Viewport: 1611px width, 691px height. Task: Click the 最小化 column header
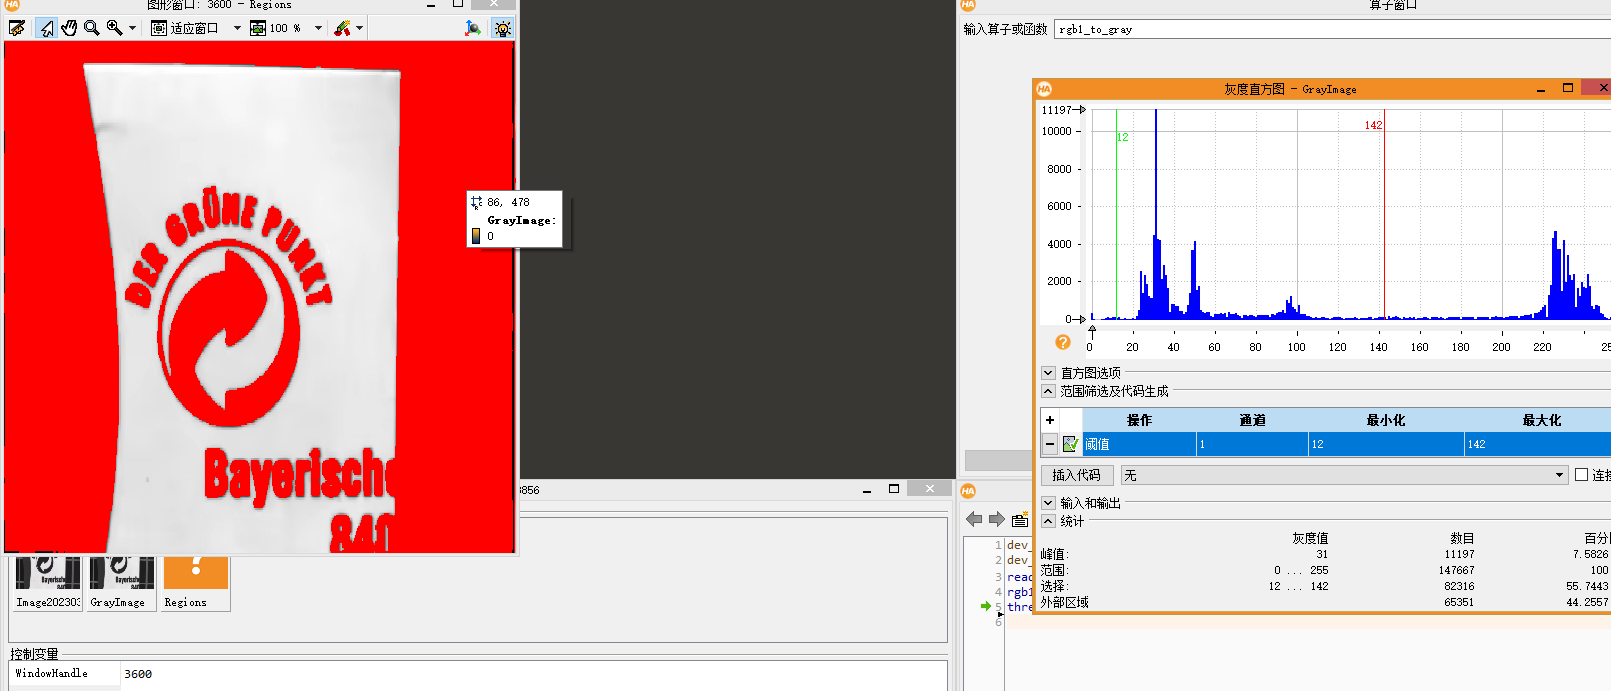pyautogui.click(x=1386, y=420)
